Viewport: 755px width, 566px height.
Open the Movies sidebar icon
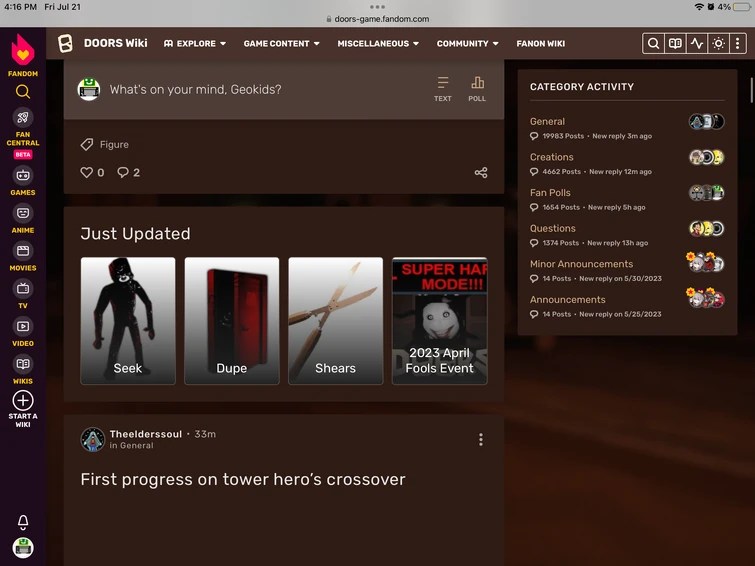[x=23, y=250]
